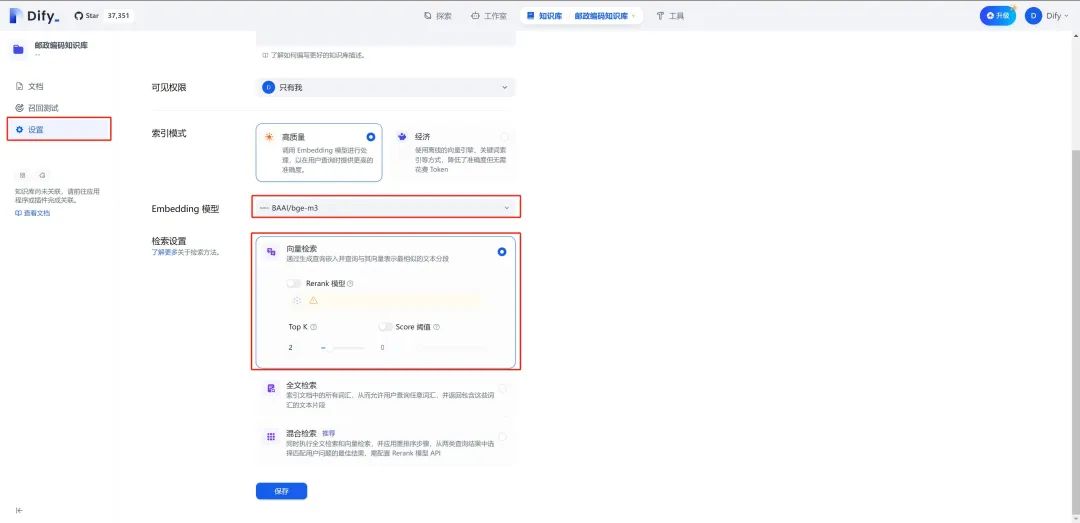
Task: Click the 经济 purple icon
Action: pos(402,137)
